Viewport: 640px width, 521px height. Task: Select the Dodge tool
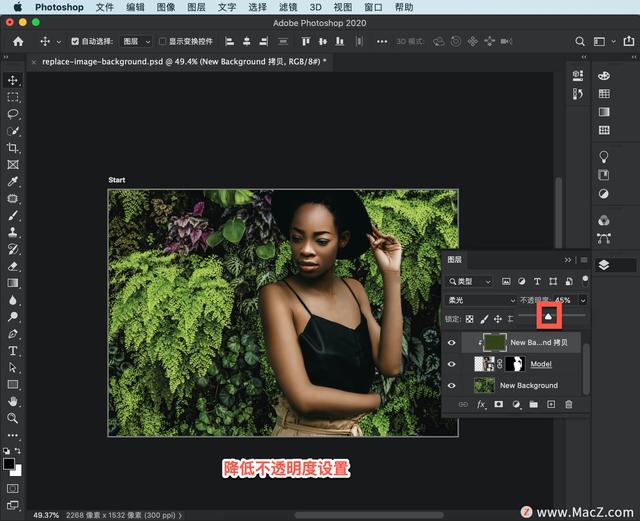[13, 317]
